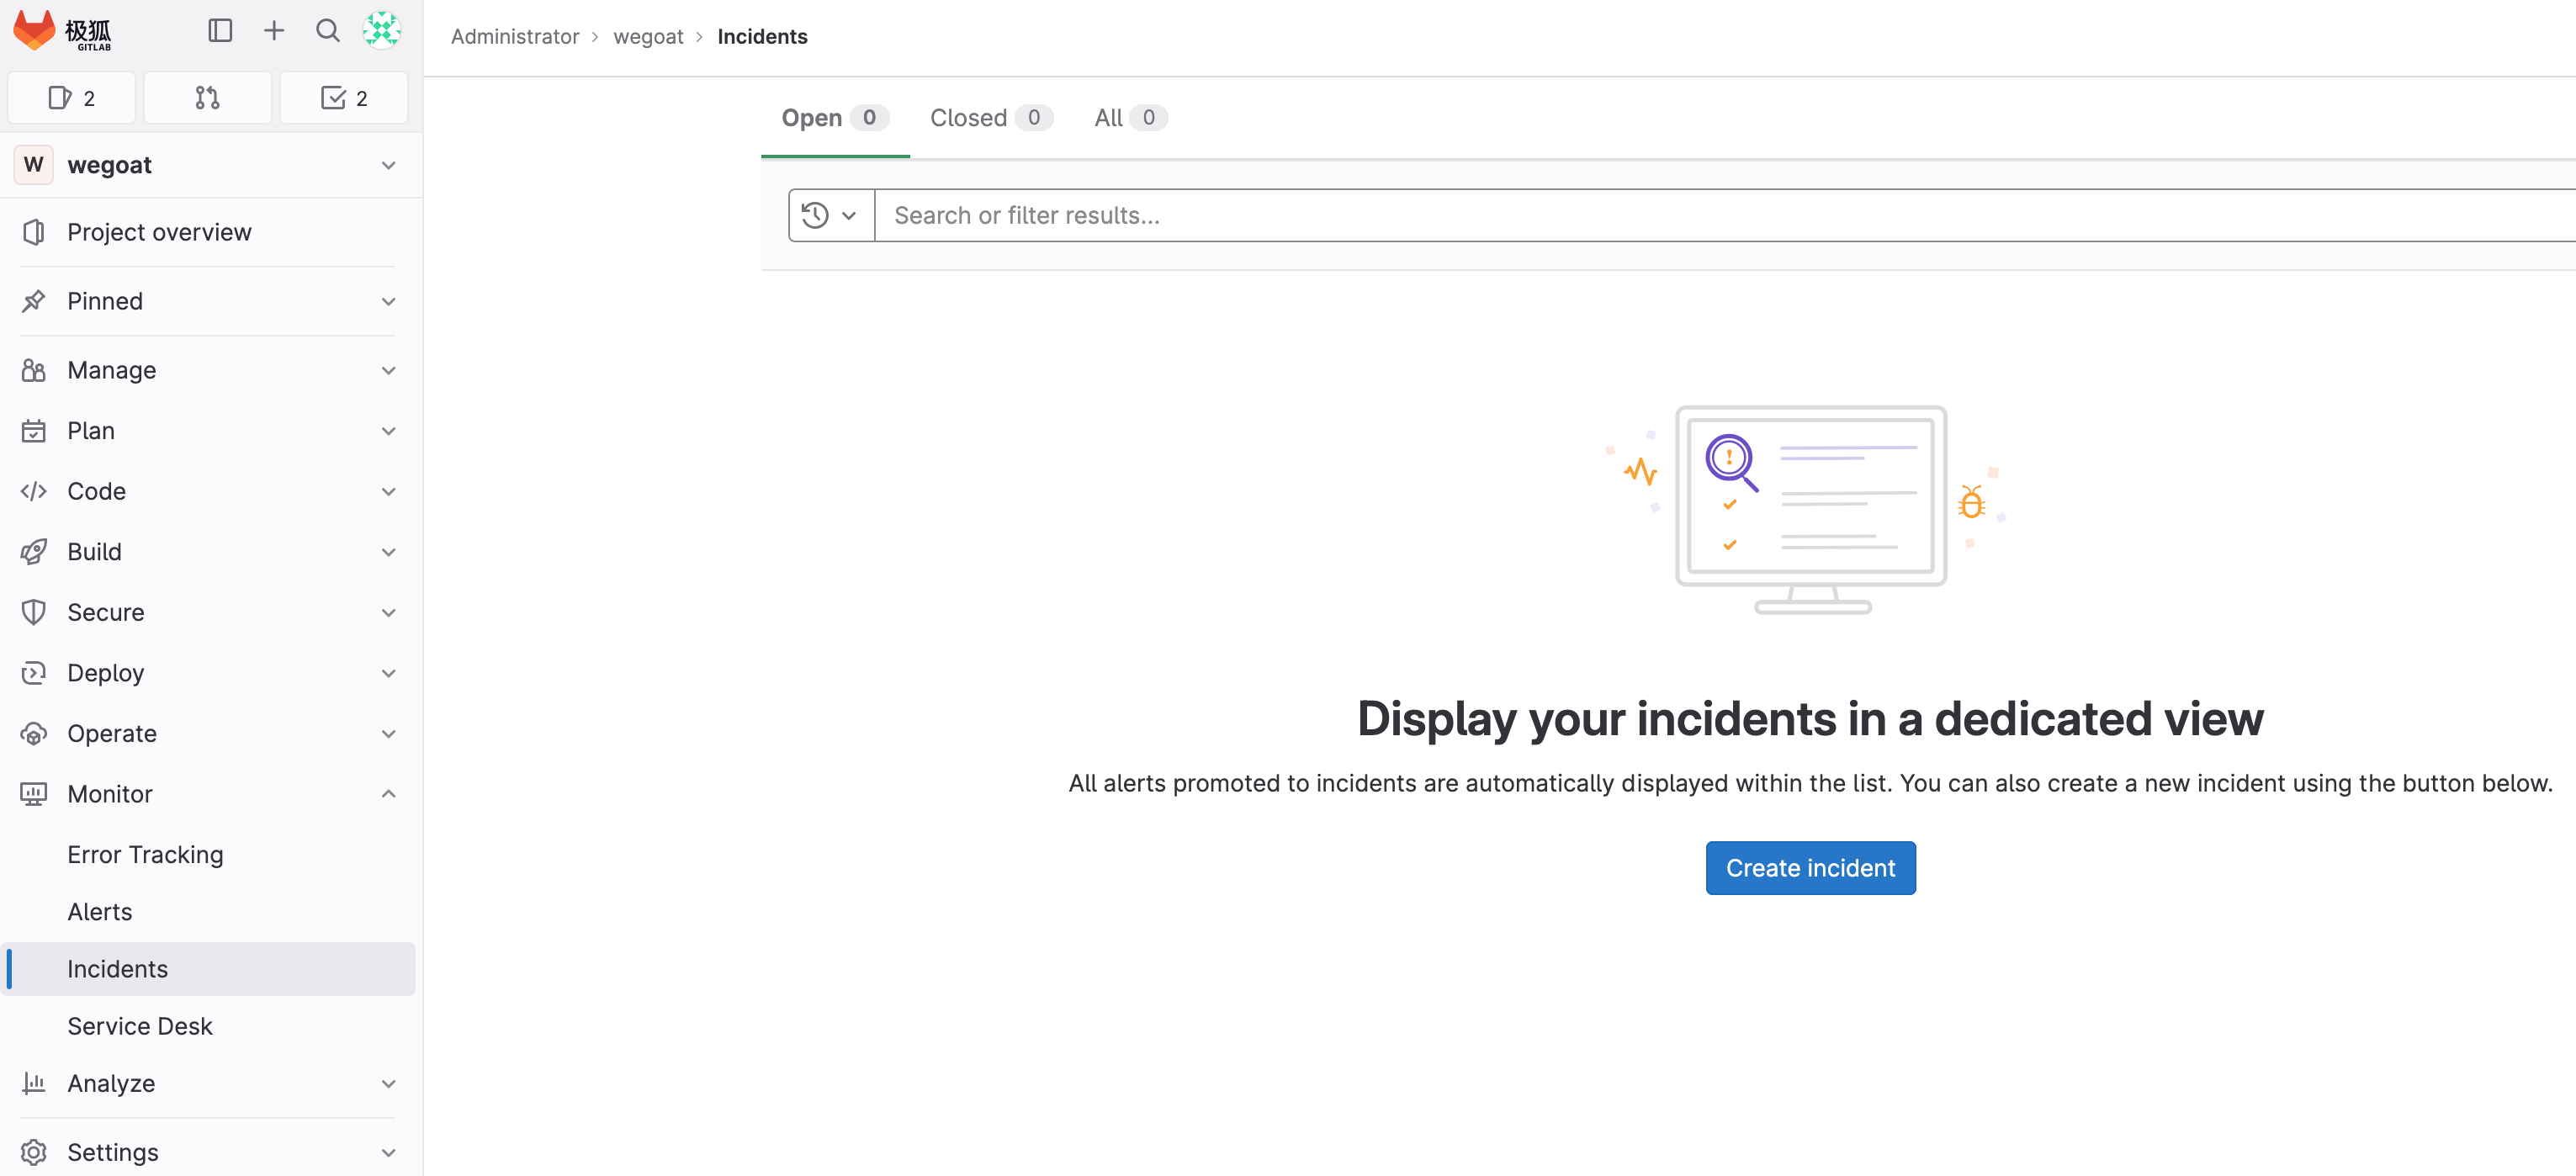
Task: Click the GitLab fox logo
Action: [35, 31]
